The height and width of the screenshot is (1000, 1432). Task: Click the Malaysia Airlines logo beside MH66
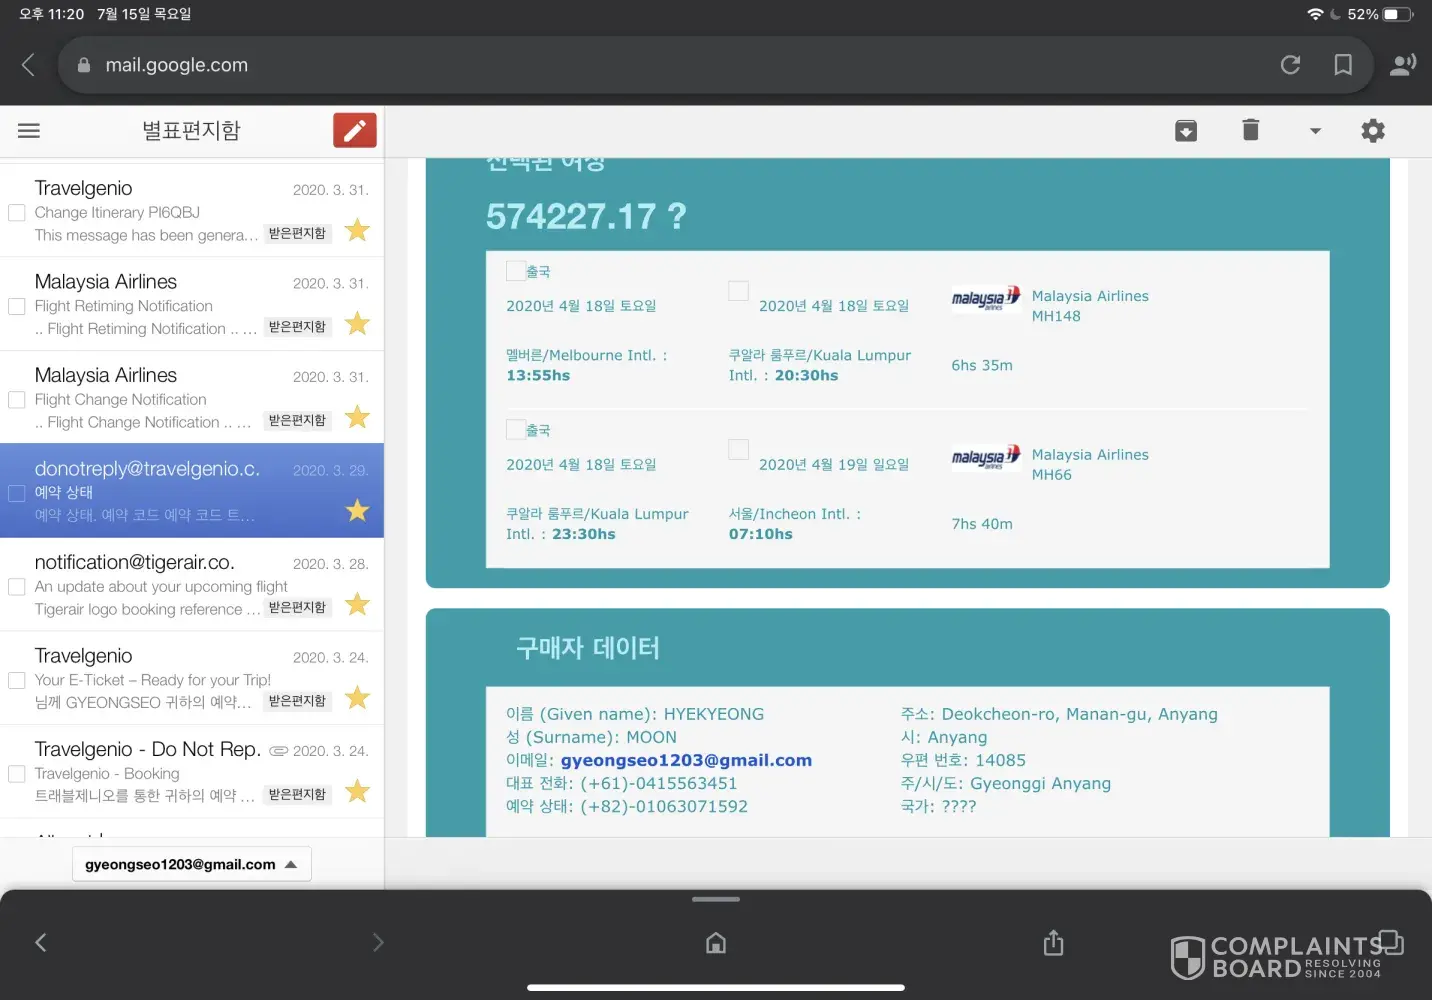pyautogui.click(x=986, y=457)
